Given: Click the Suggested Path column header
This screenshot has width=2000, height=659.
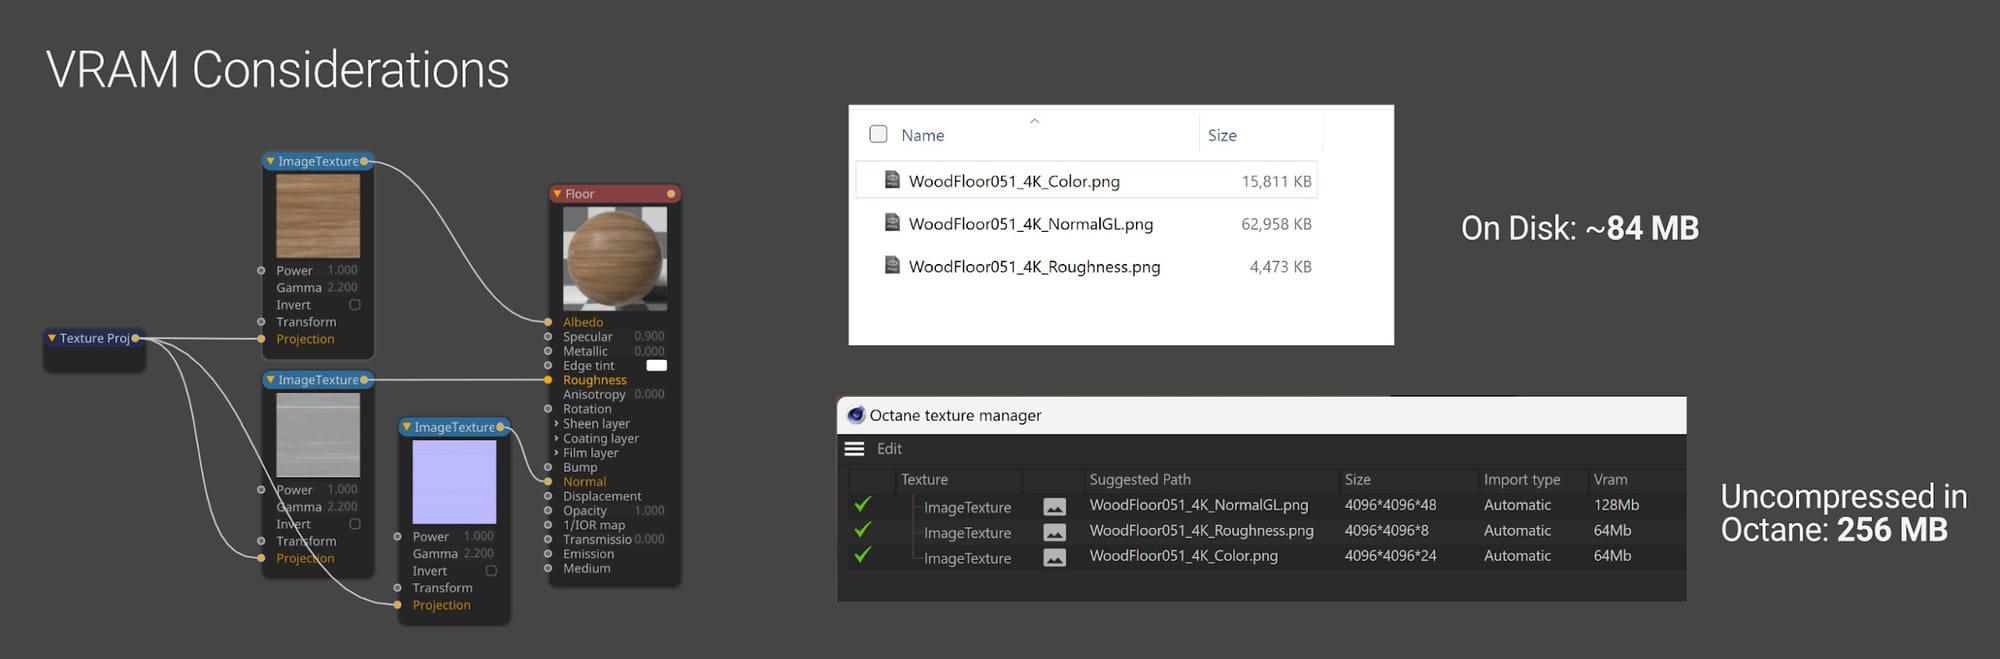Looking at the screenshot, I should pos(1140,480).
